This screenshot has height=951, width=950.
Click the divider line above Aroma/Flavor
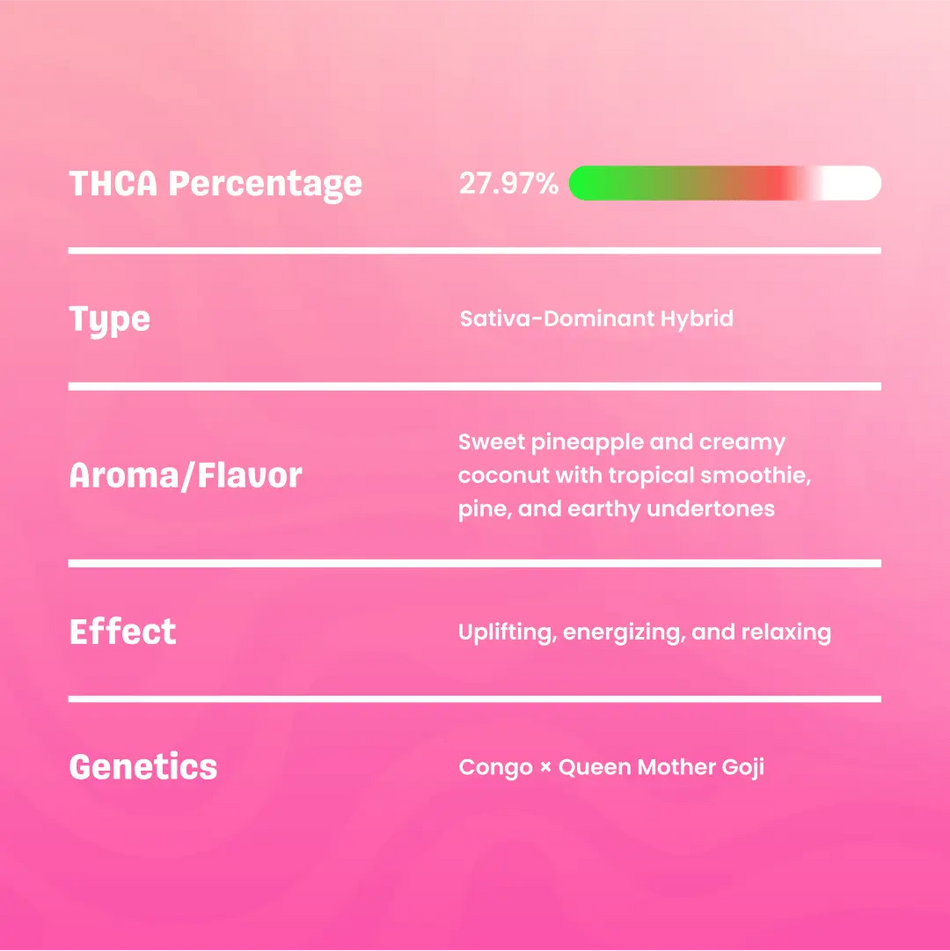474,386
